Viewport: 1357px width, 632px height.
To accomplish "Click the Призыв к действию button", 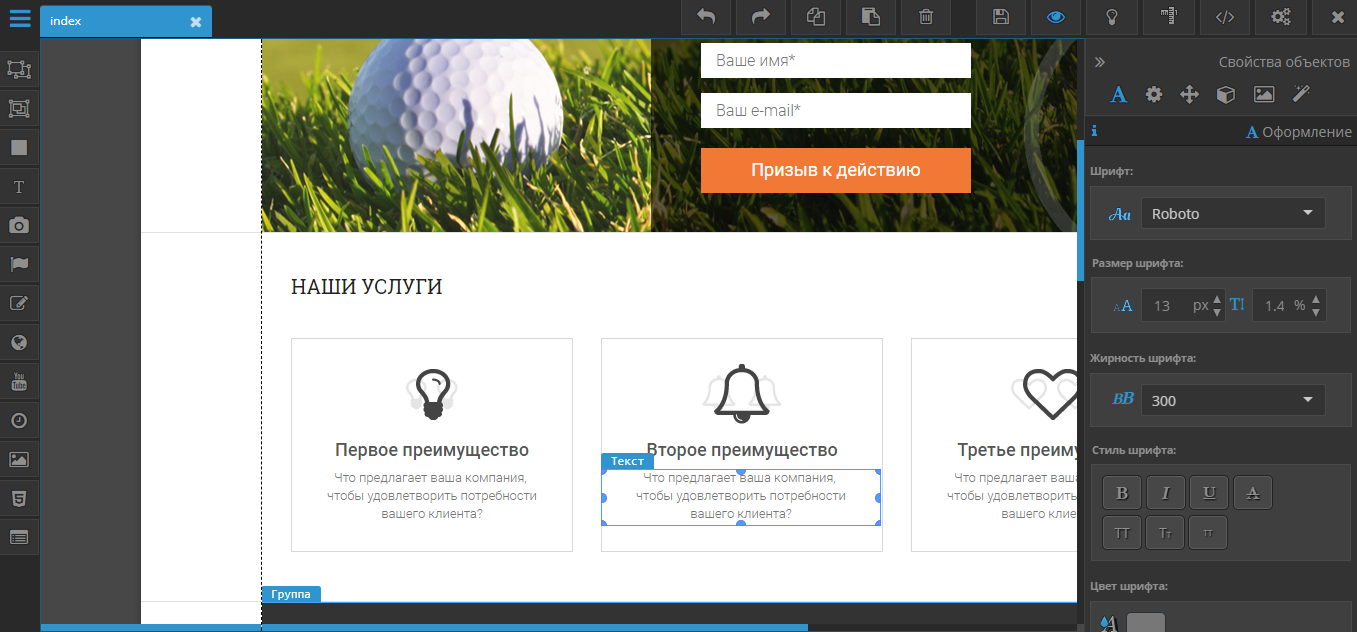I will click(836, 170).
